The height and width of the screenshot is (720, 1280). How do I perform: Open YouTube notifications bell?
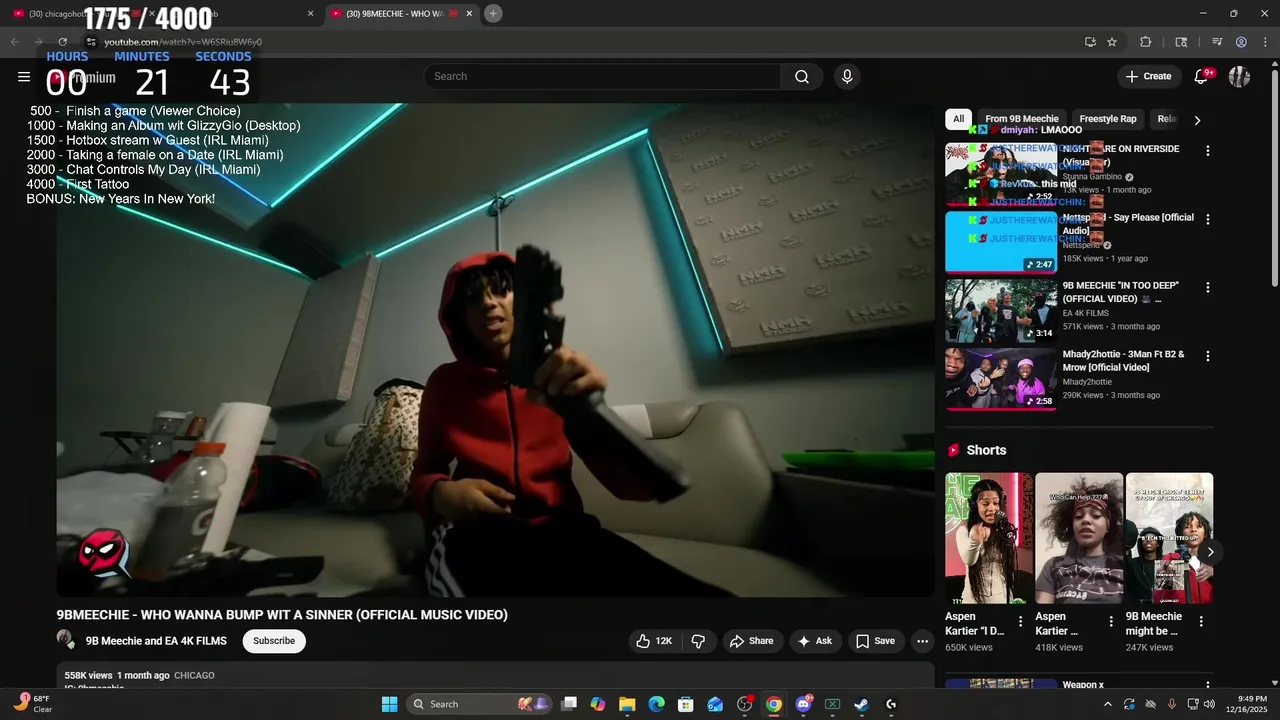coord(1201,77)
